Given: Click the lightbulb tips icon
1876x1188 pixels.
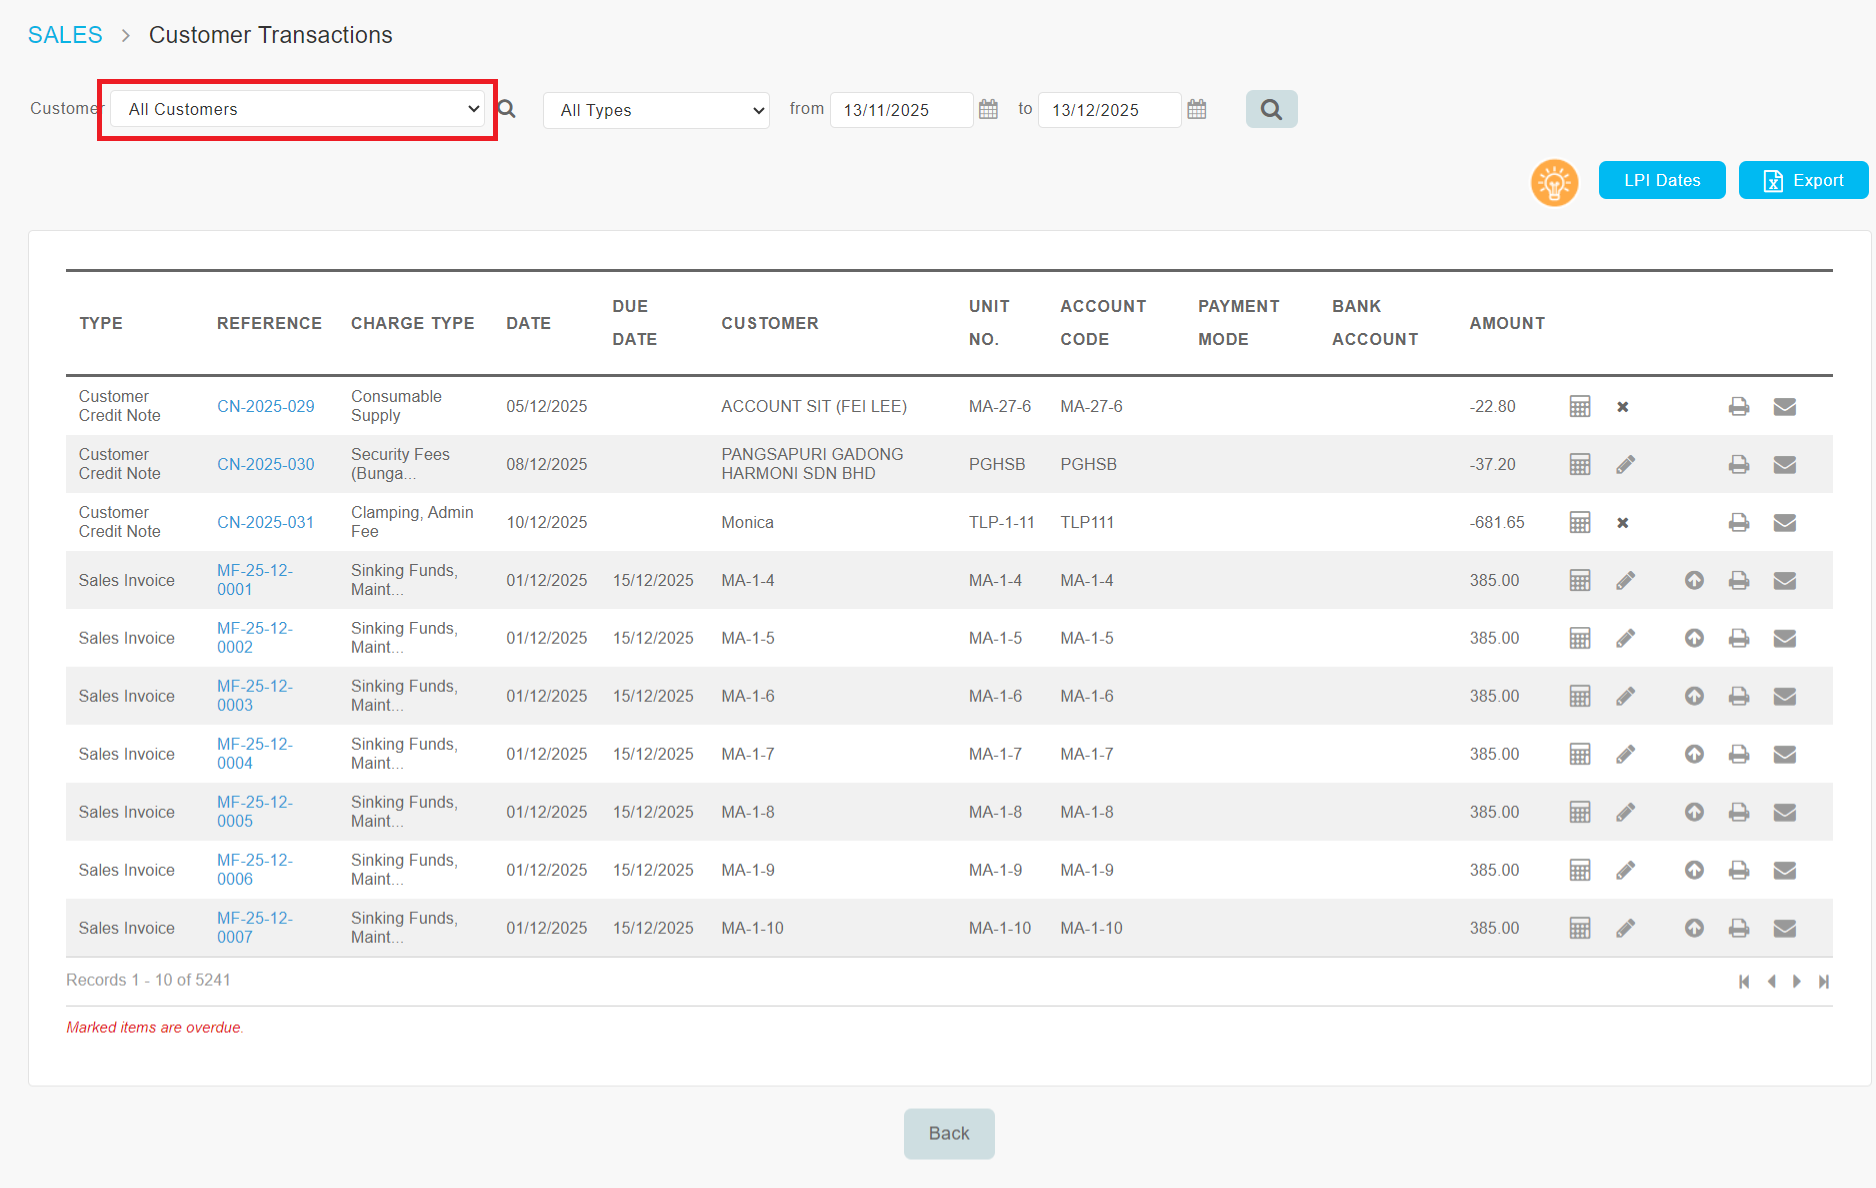Looking at the screenshot, I should click(1554, 182).
